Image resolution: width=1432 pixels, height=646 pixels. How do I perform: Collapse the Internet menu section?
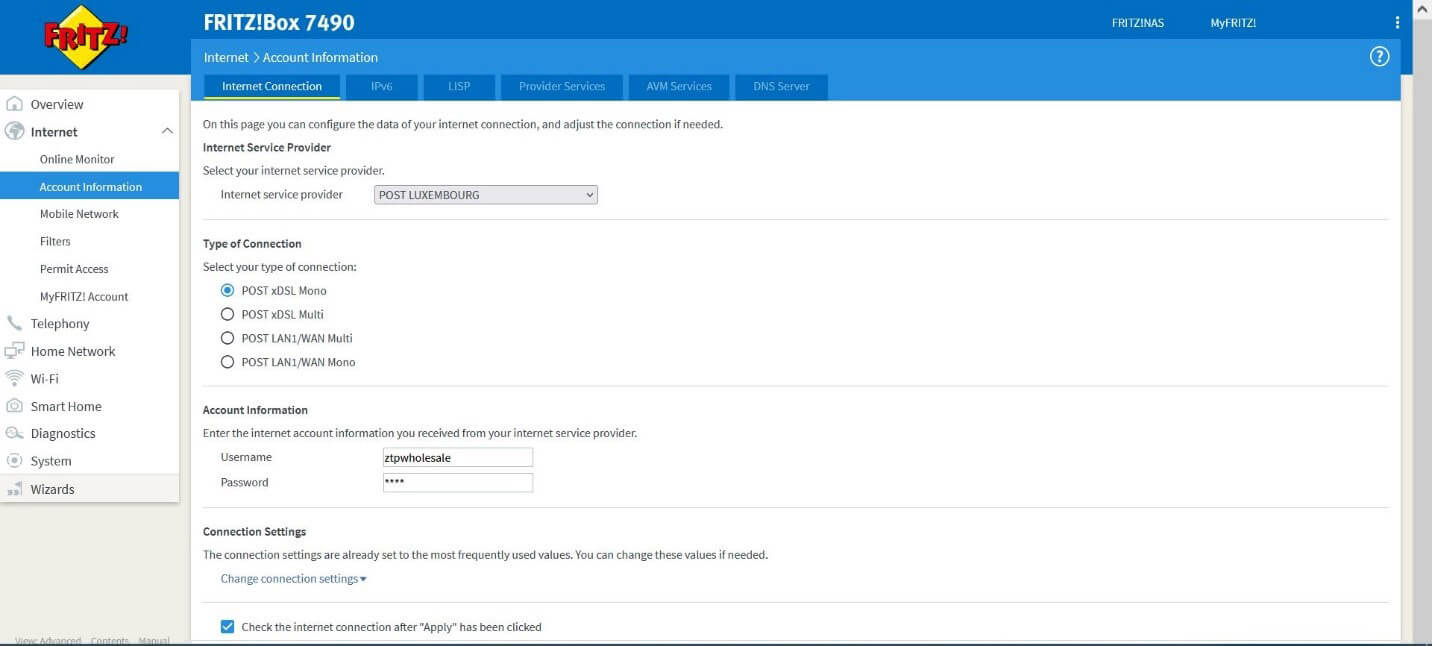(167, 132)
